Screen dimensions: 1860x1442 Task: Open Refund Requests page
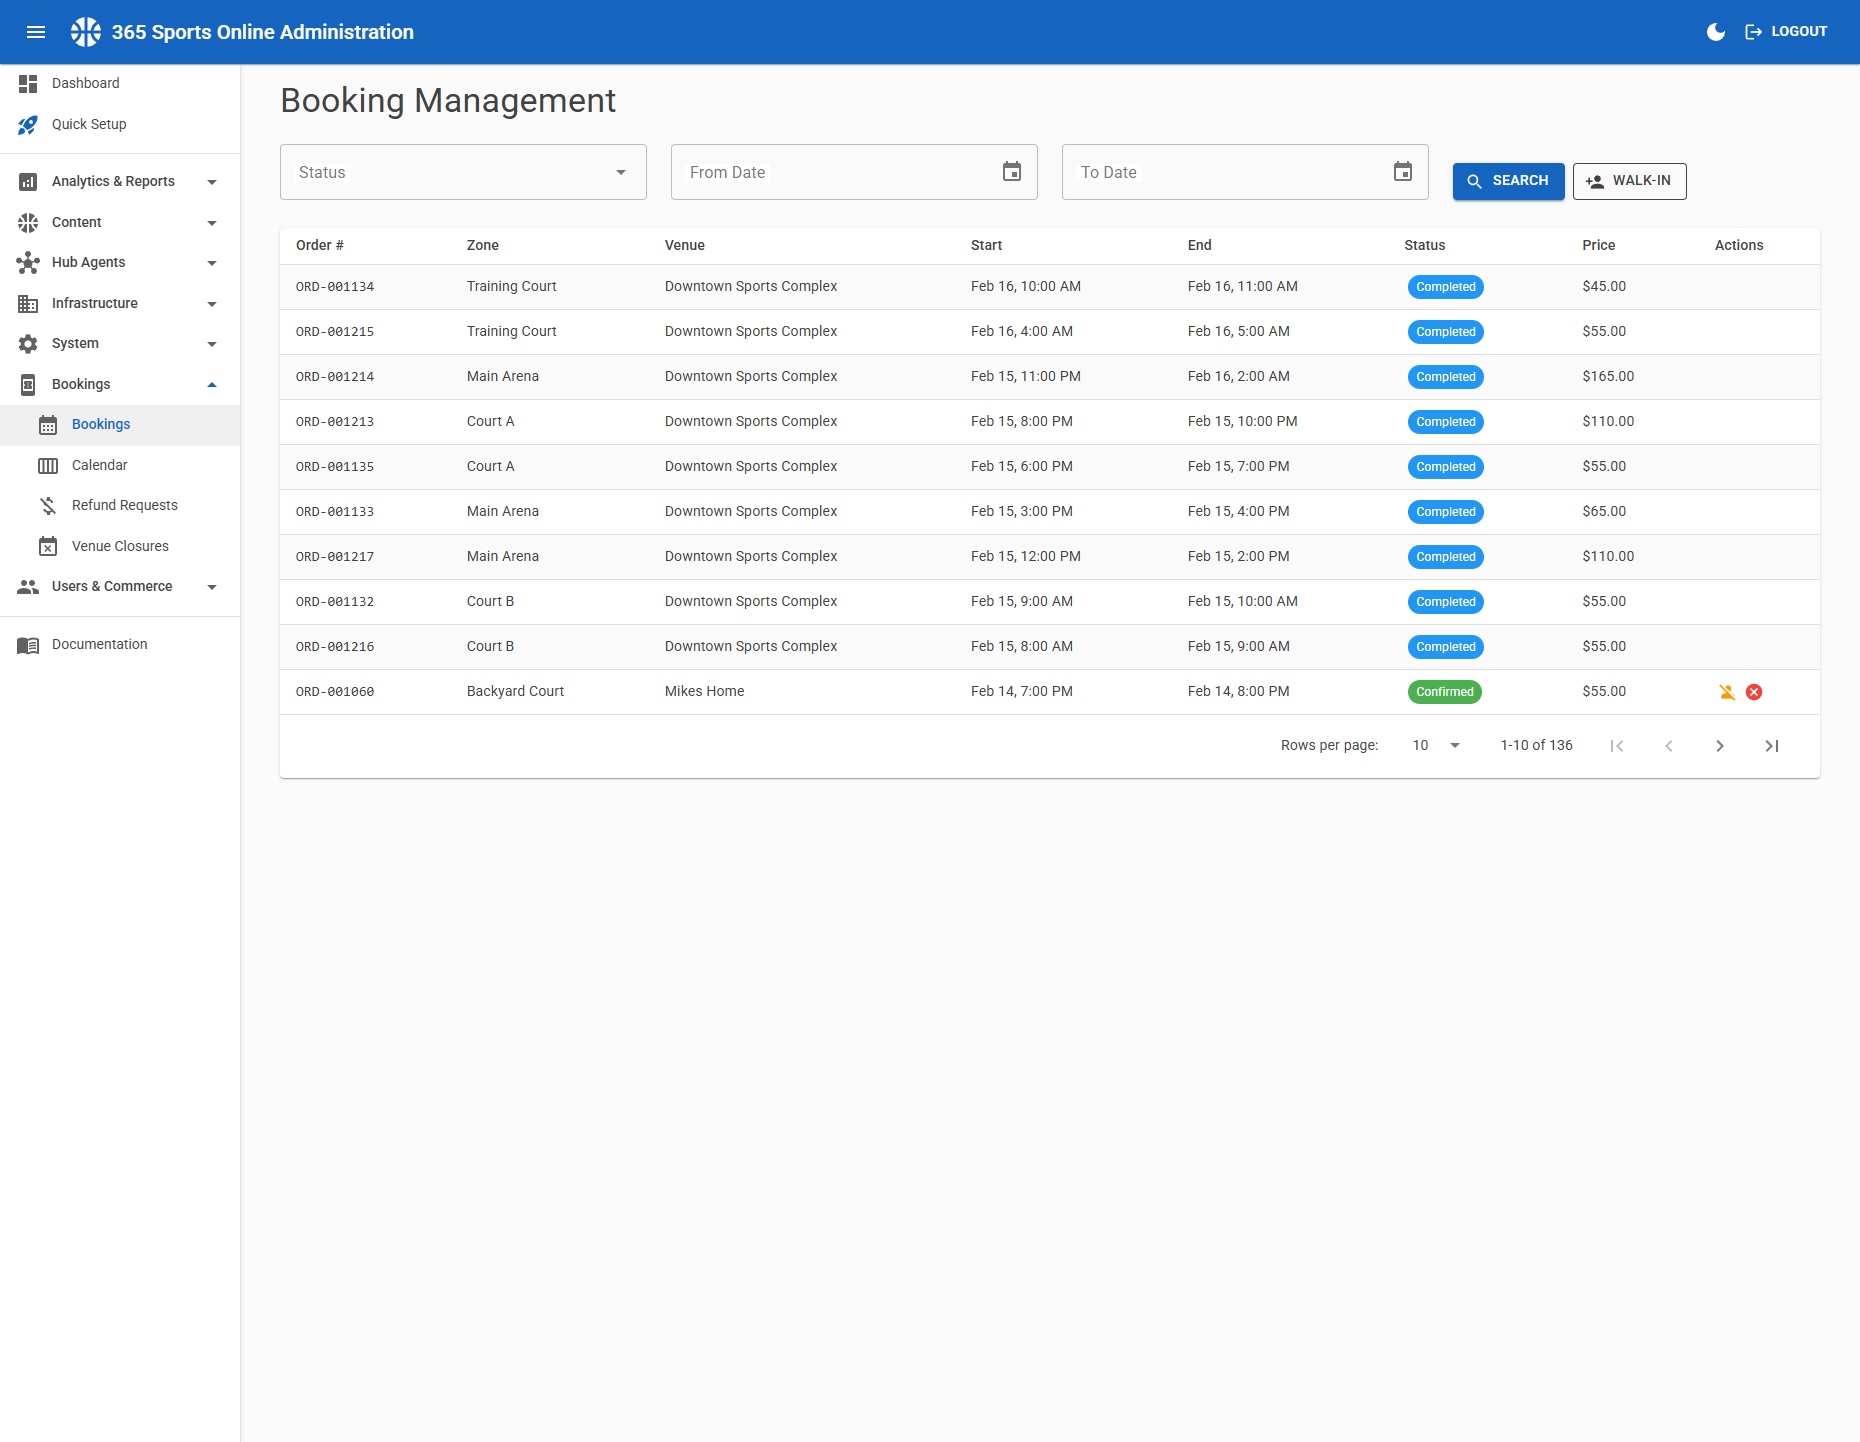coord(120,506)
